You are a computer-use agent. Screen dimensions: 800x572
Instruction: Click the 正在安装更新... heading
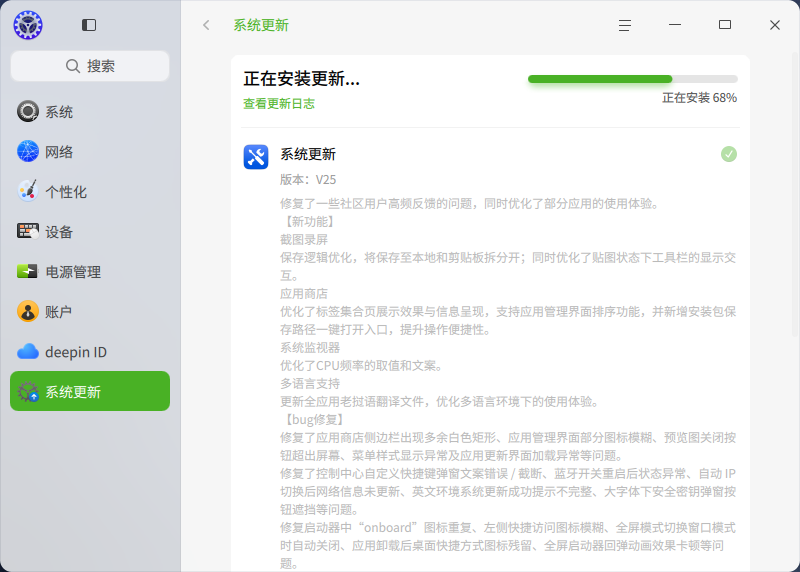coord(302,79)
